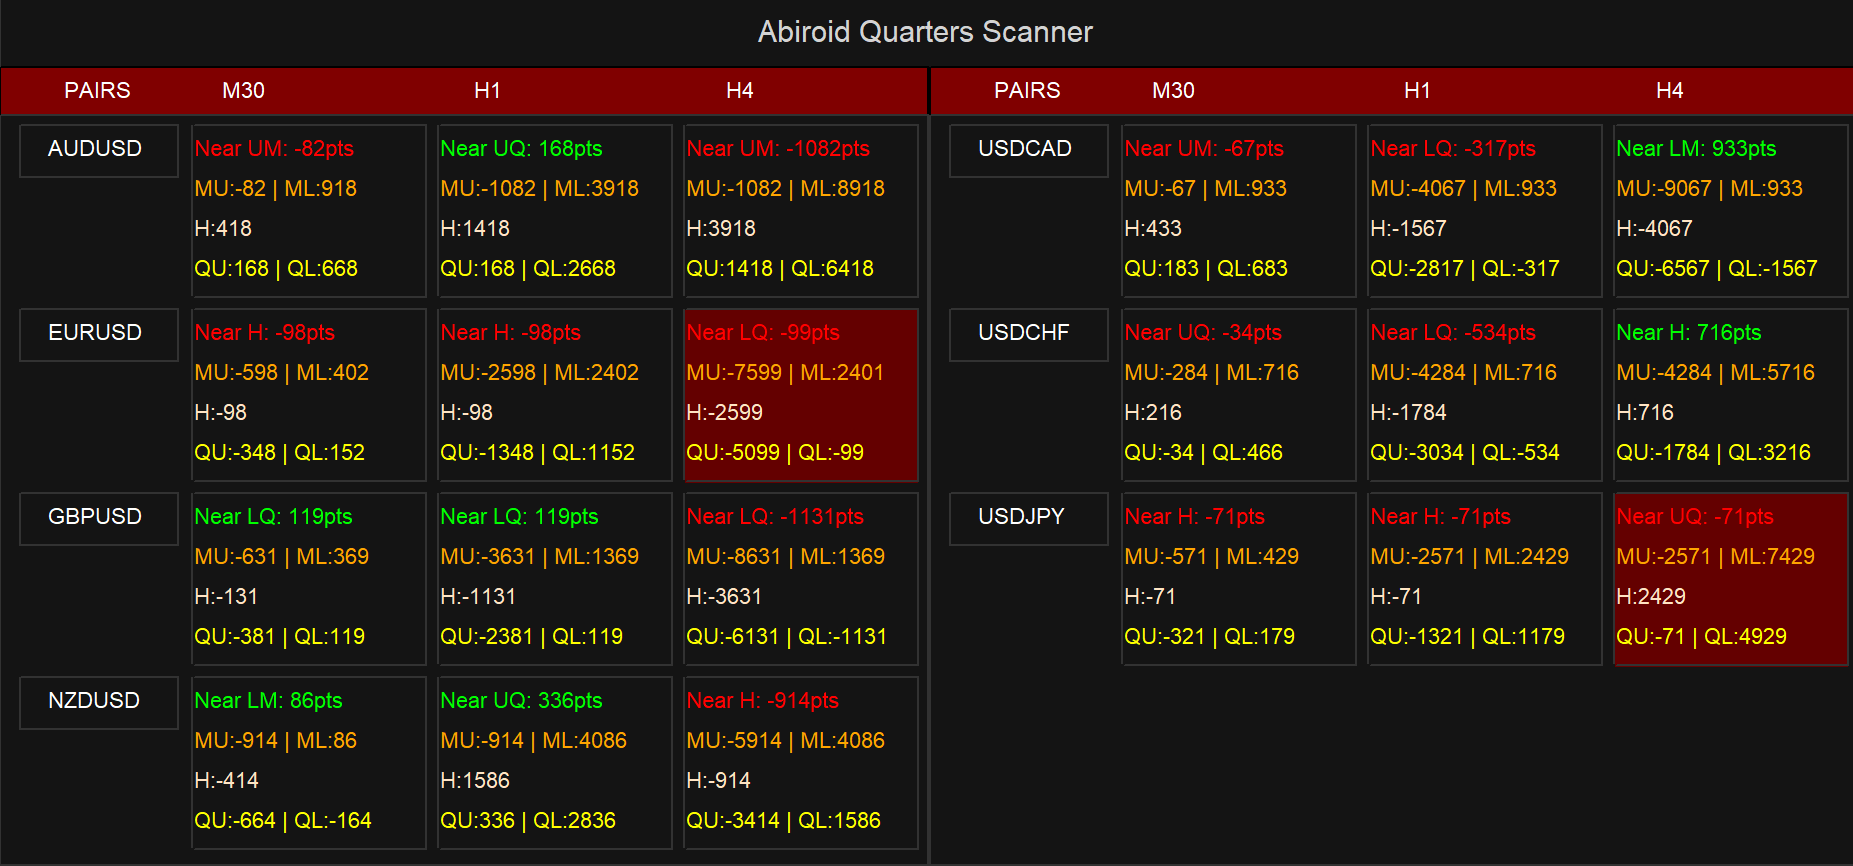Click left panel M30 column header
The width and height of the screenshot is (1853, 866).
tap(243, 91)
